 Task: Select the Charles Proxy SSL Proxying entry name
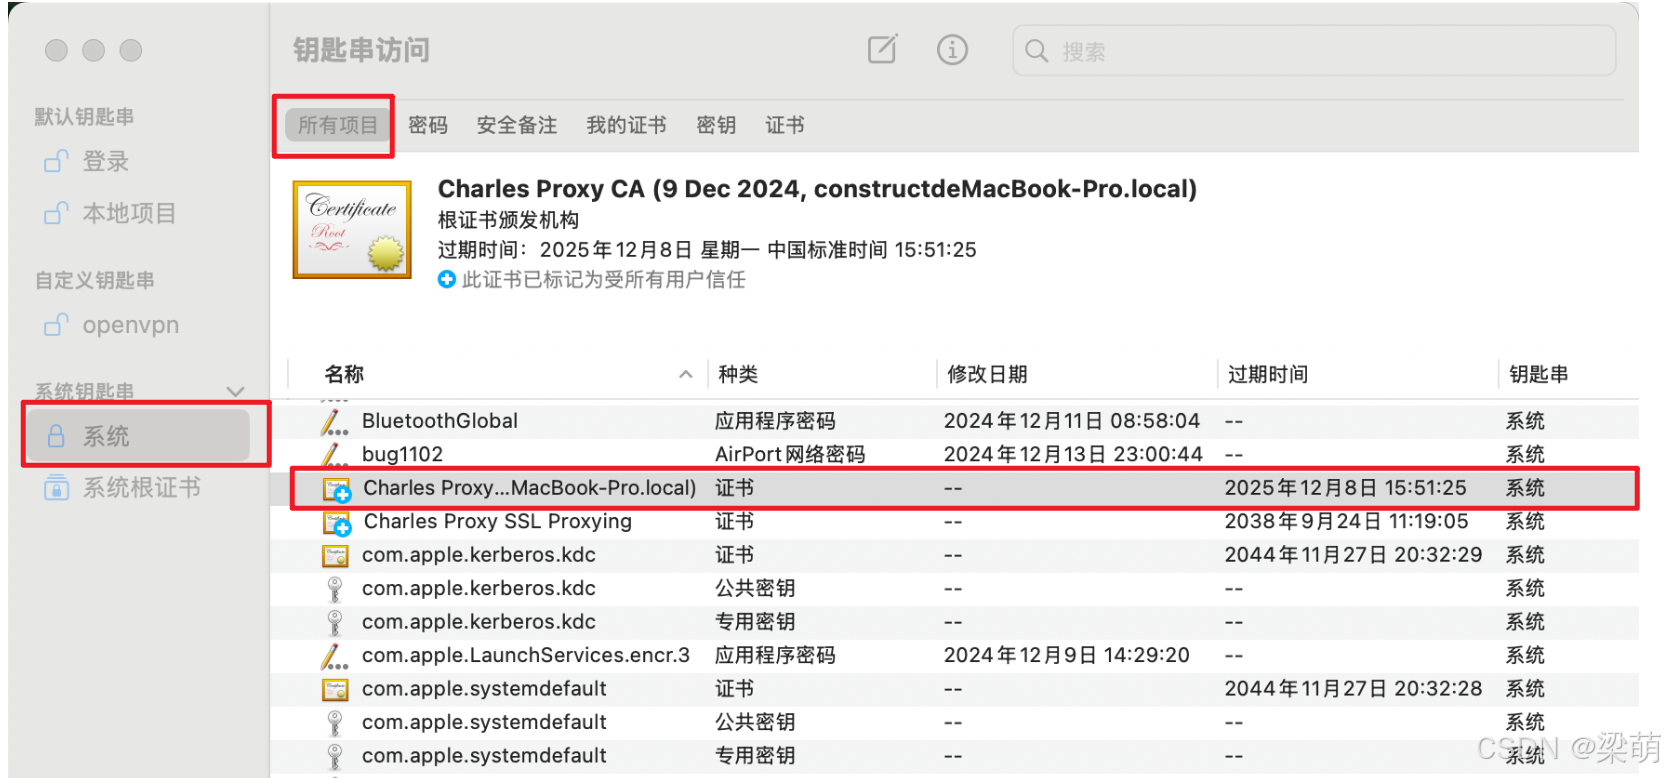(x=498, y=521)
